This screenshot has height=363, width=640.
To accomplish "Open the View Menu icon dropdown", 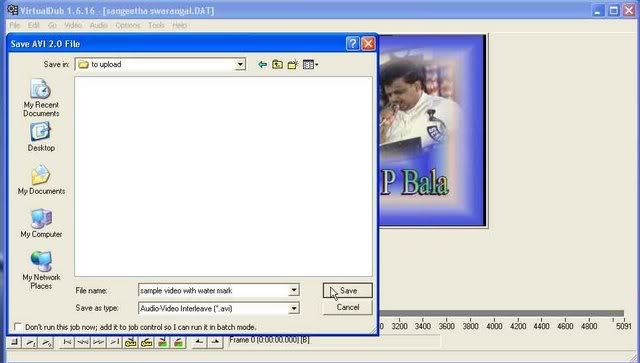I will click(x=311, y=65).
